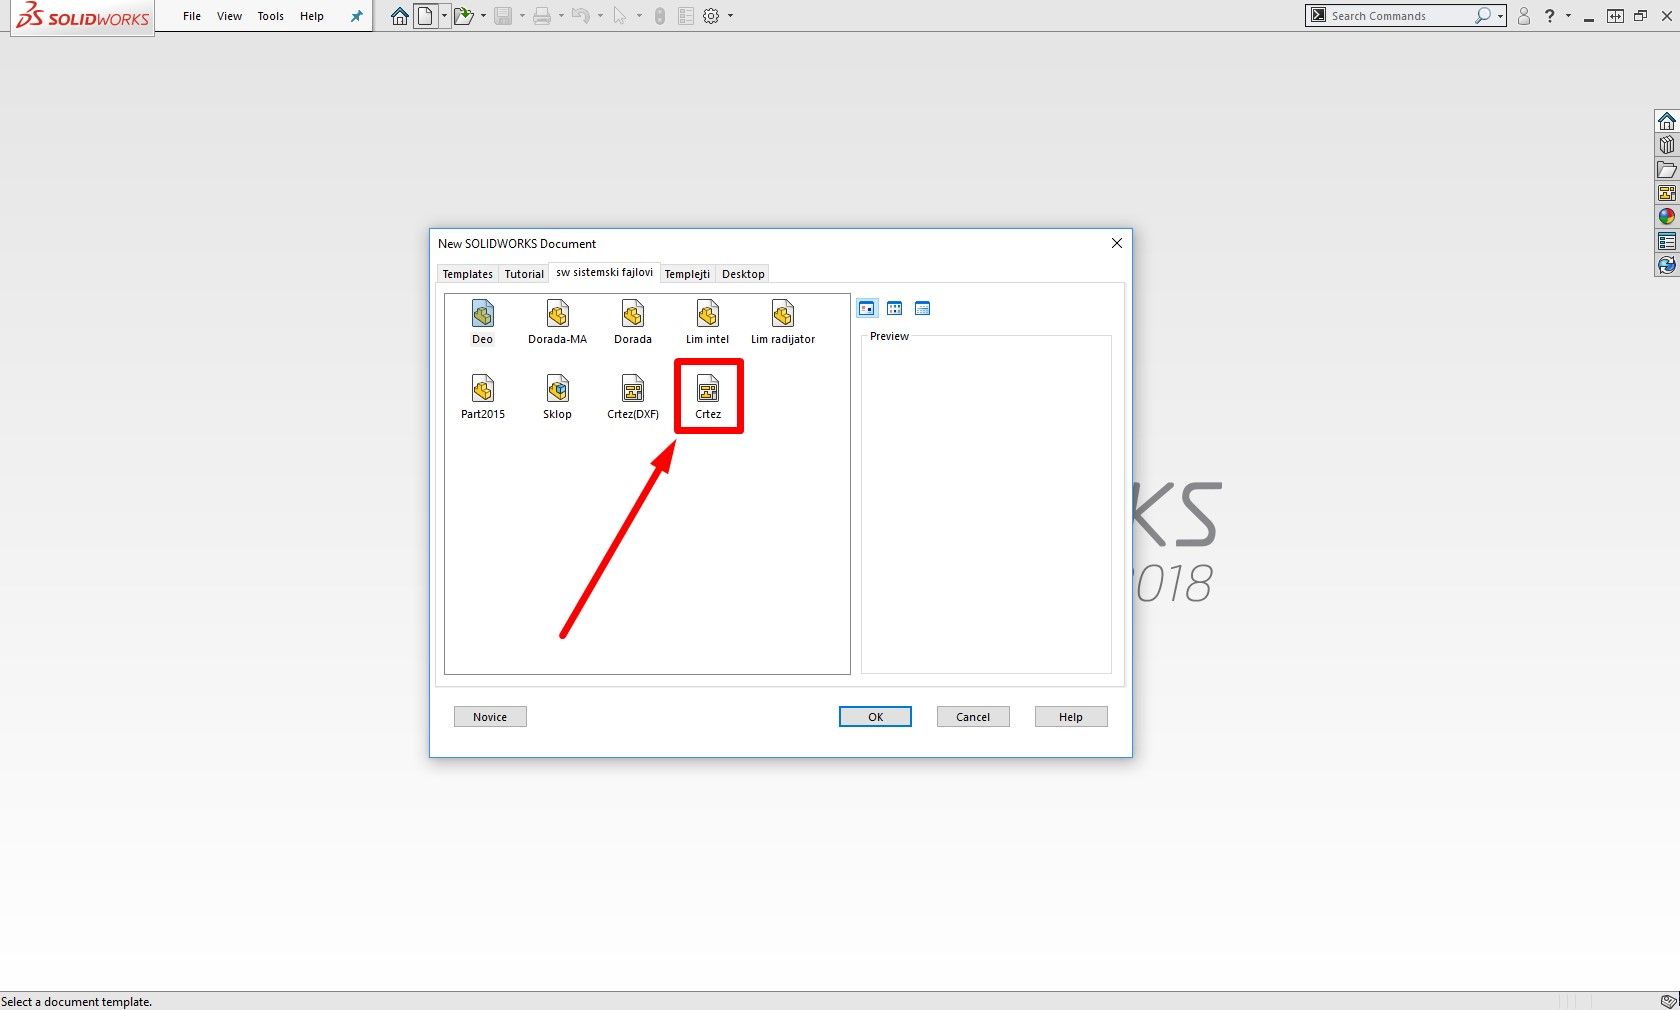Click the Options gear icon
1680x1010 pixels.
tap(711, 16)
